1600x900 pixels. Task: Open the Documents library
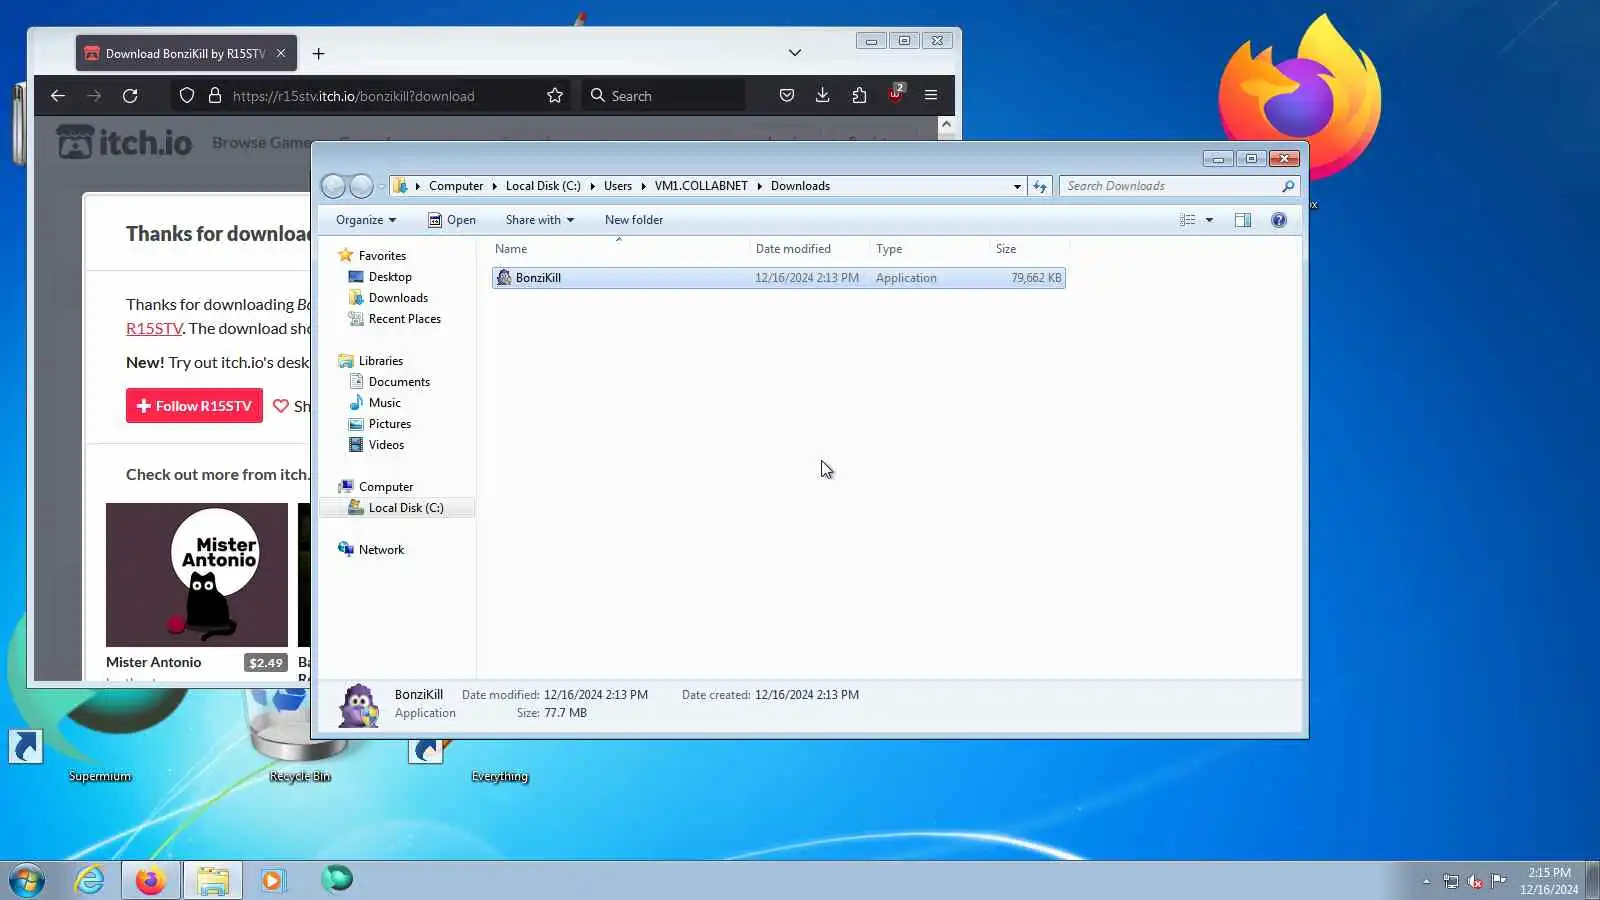[x=399, y=382]
